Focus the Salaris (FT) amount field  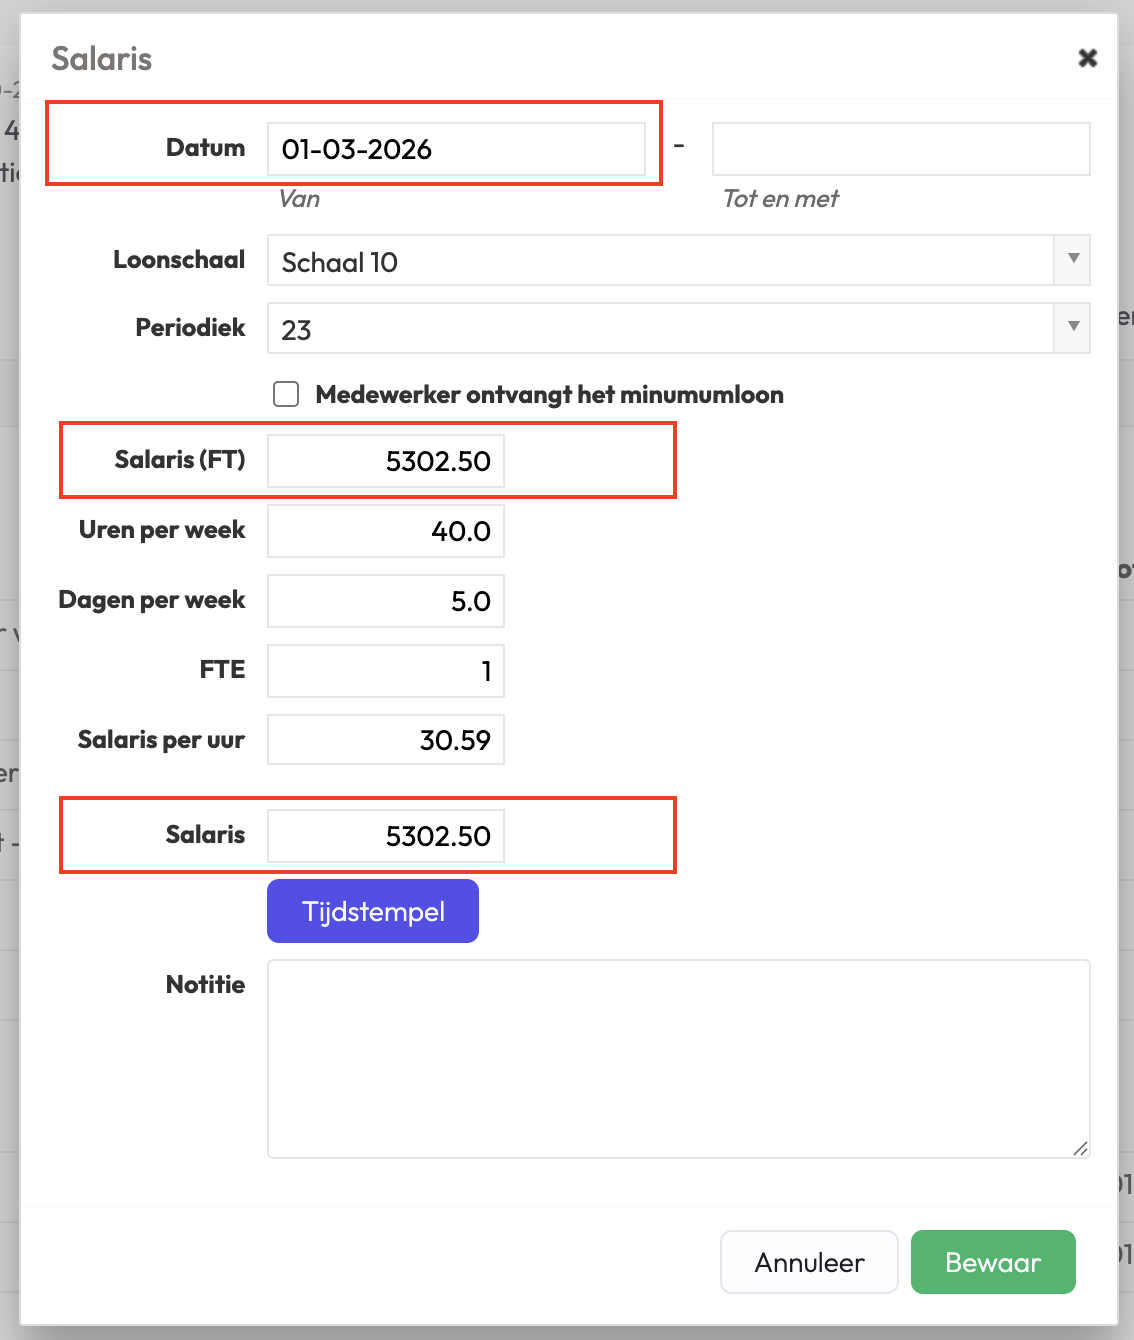(386, 461)
